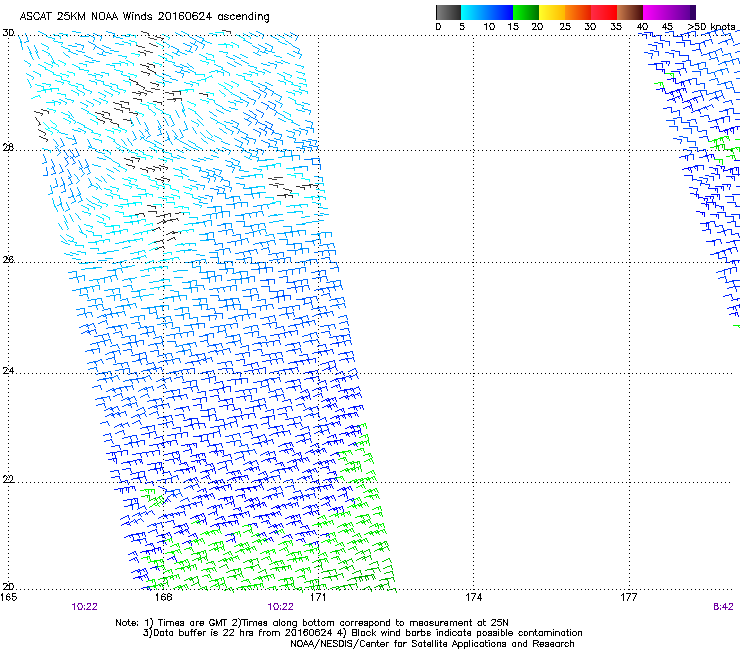Click the magenta-purple 40-50 knots legend segment
Viewport: 740px width, 650px height.
point(669,12)
